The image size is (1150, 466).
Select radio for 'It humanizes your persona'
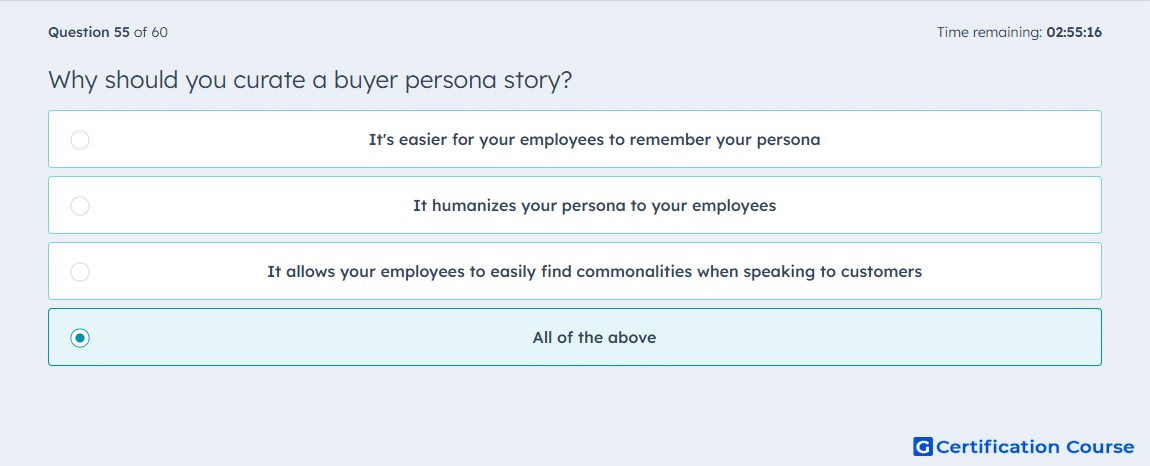tap(80, 205)
